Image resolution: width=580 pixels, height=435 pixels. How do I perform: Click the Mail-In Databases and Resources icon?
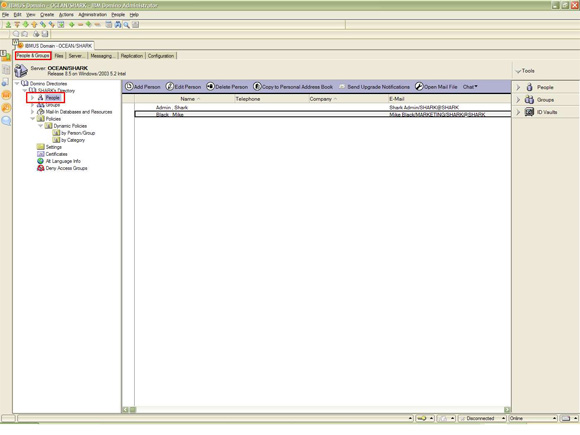tap(41, 112)
